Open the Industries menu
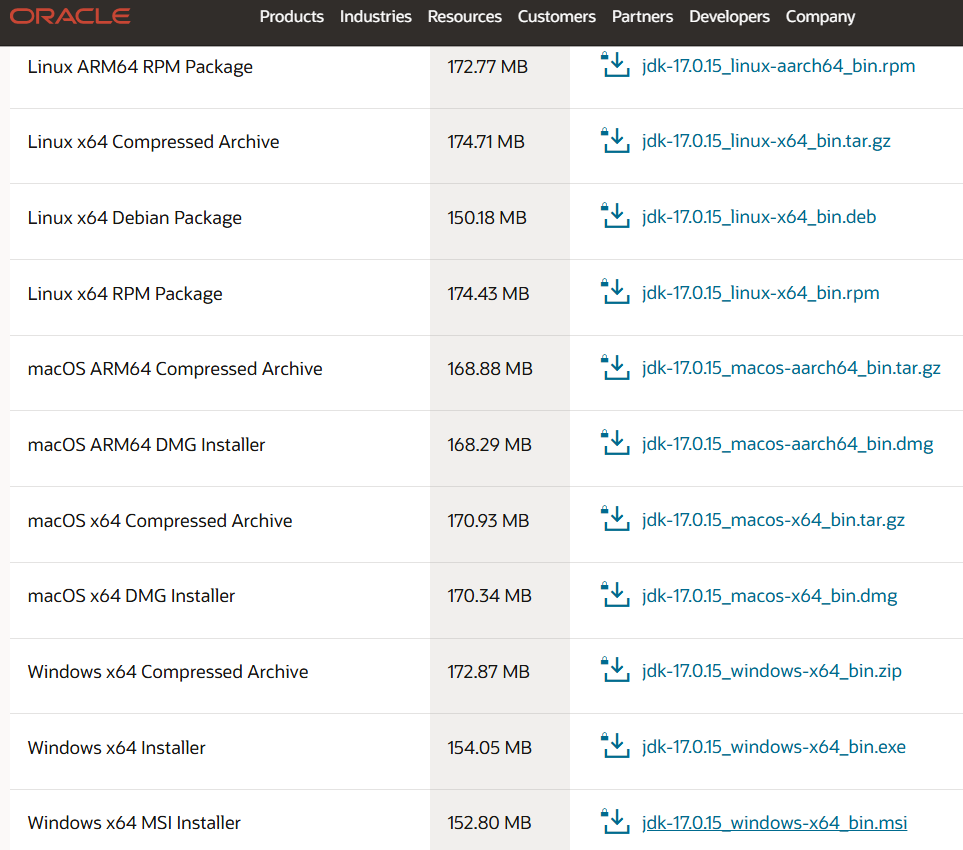The height and width of the screenshot is (850, 963). (x=376, y=17)
